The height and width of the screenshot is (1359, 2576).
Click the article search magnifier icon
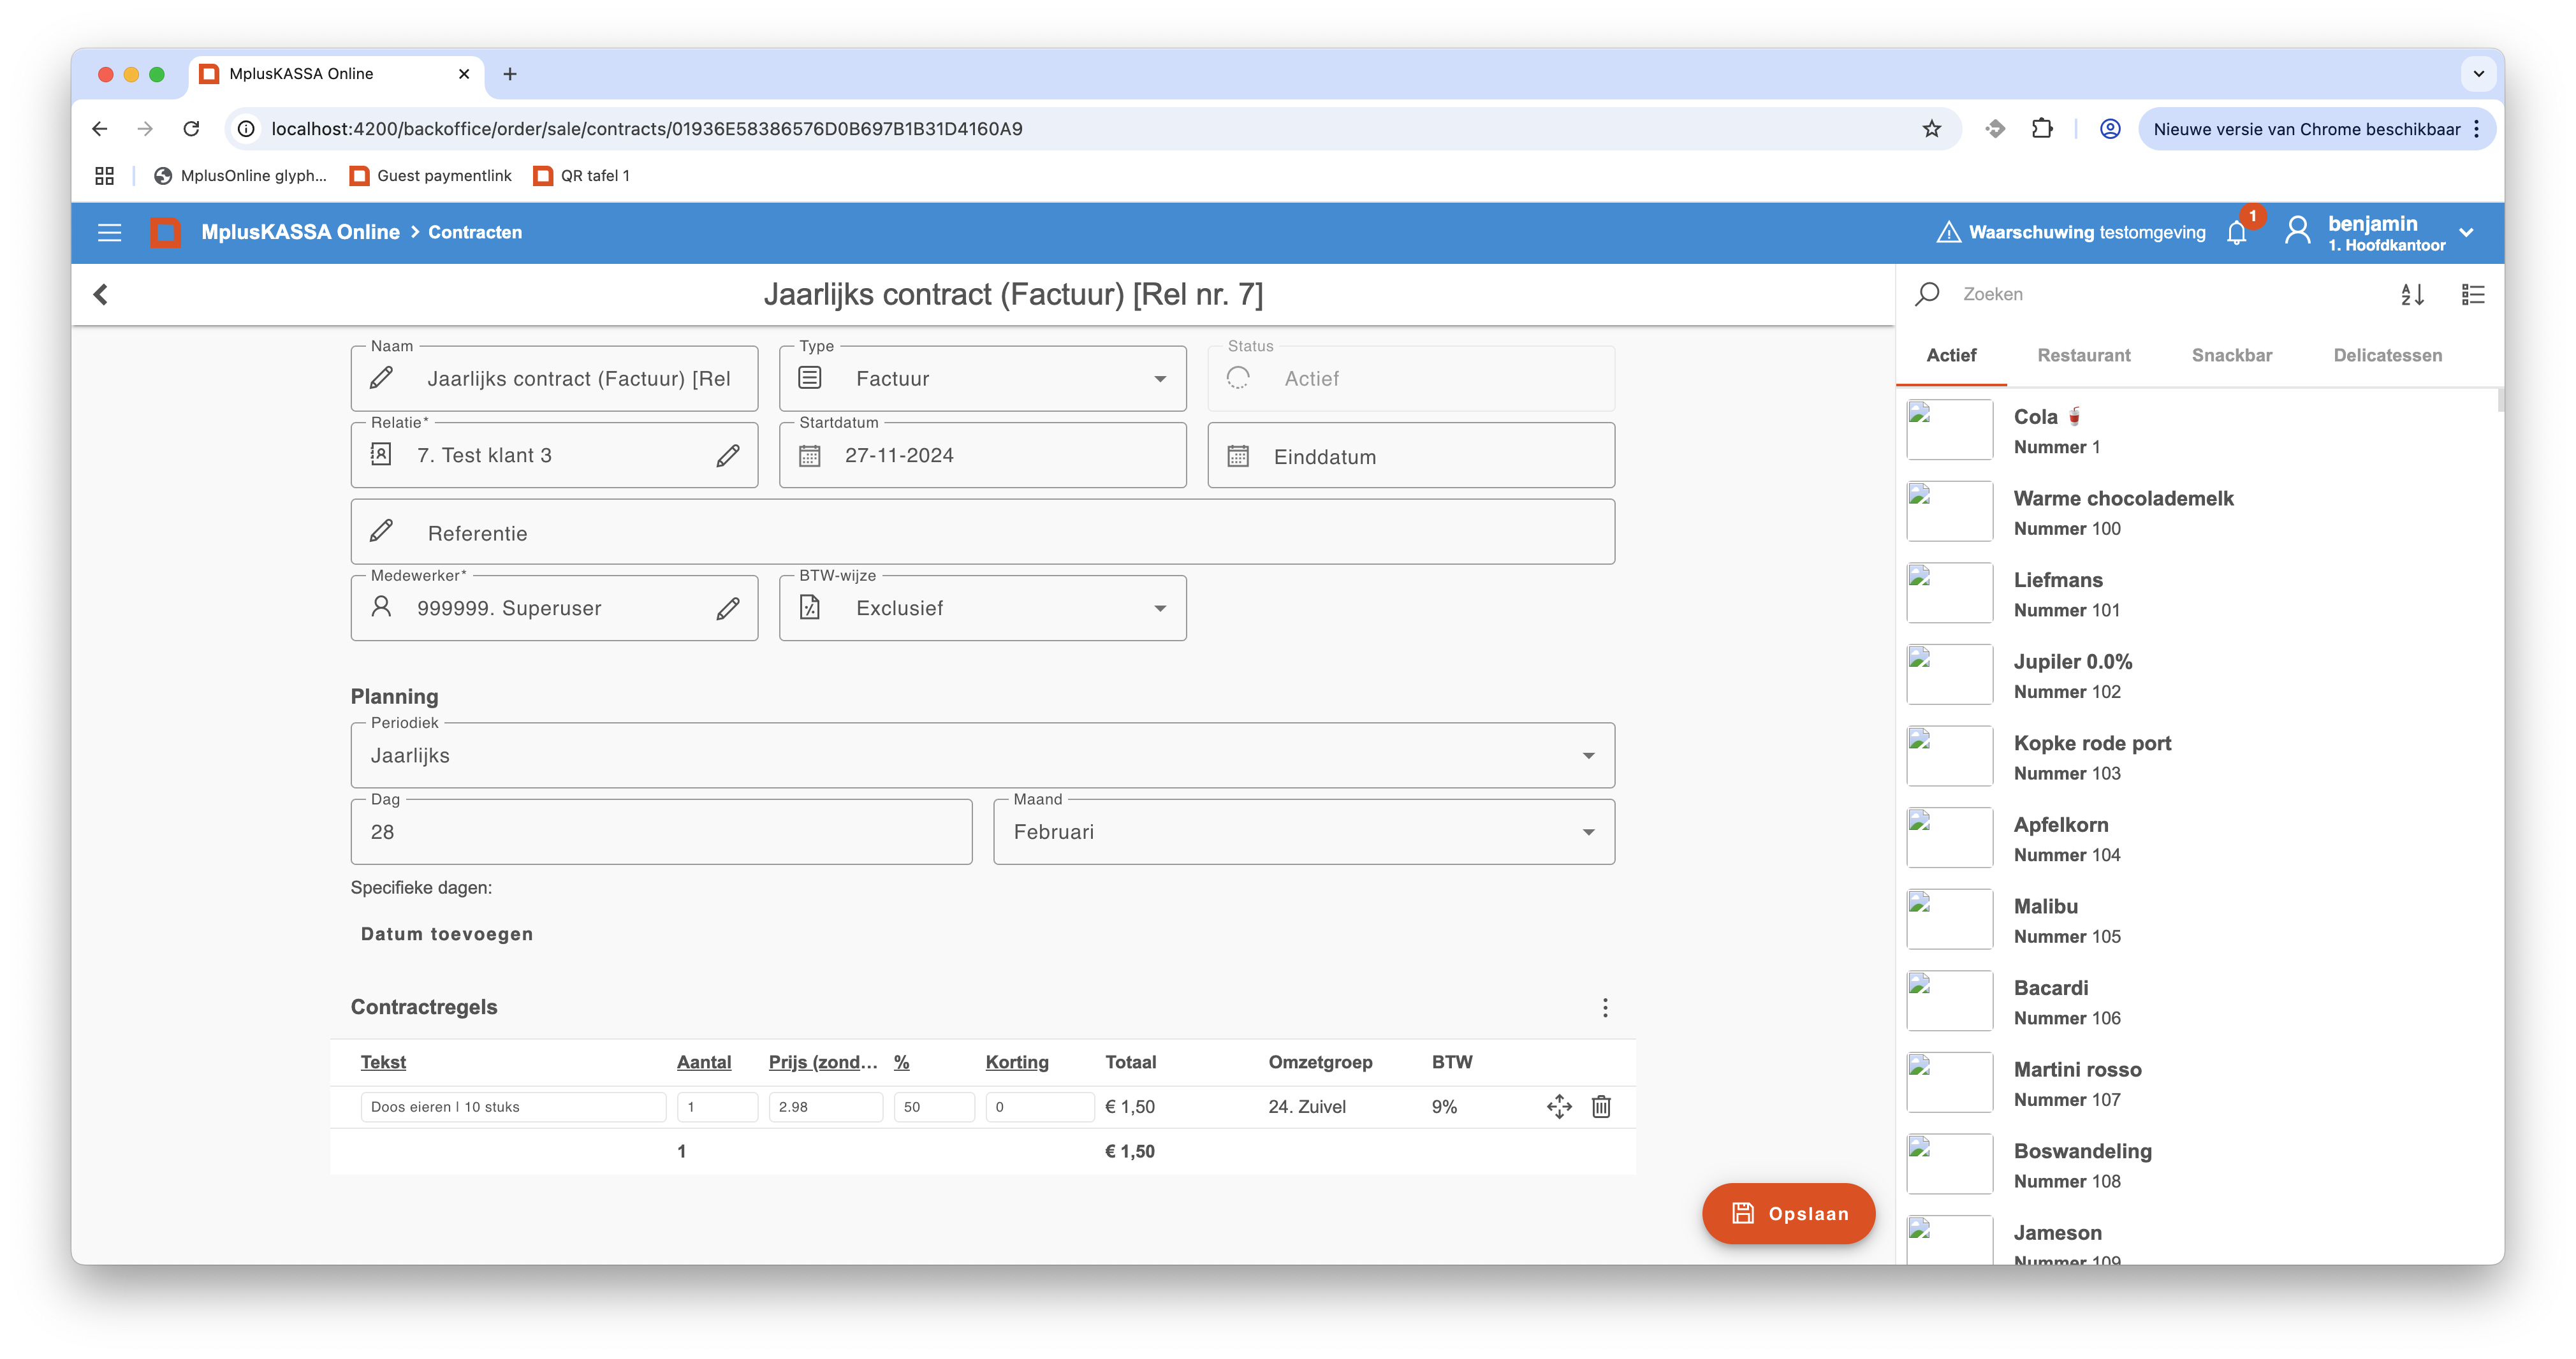pyautogui.click(x=1927, y=294)
